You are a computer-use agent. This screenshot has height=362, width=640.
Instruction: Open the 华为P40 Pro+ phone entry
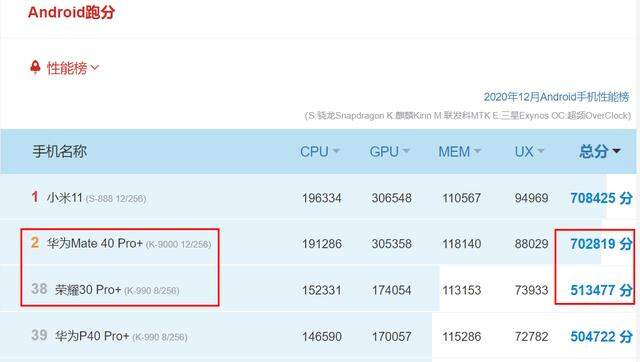pyautogui.click(x=92, y=336)
